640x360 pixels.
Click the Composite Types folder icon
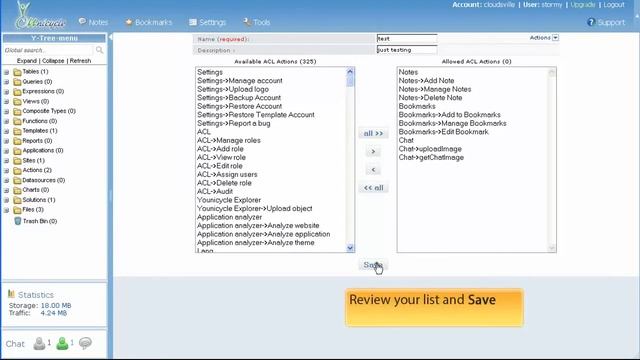[17, 111]
